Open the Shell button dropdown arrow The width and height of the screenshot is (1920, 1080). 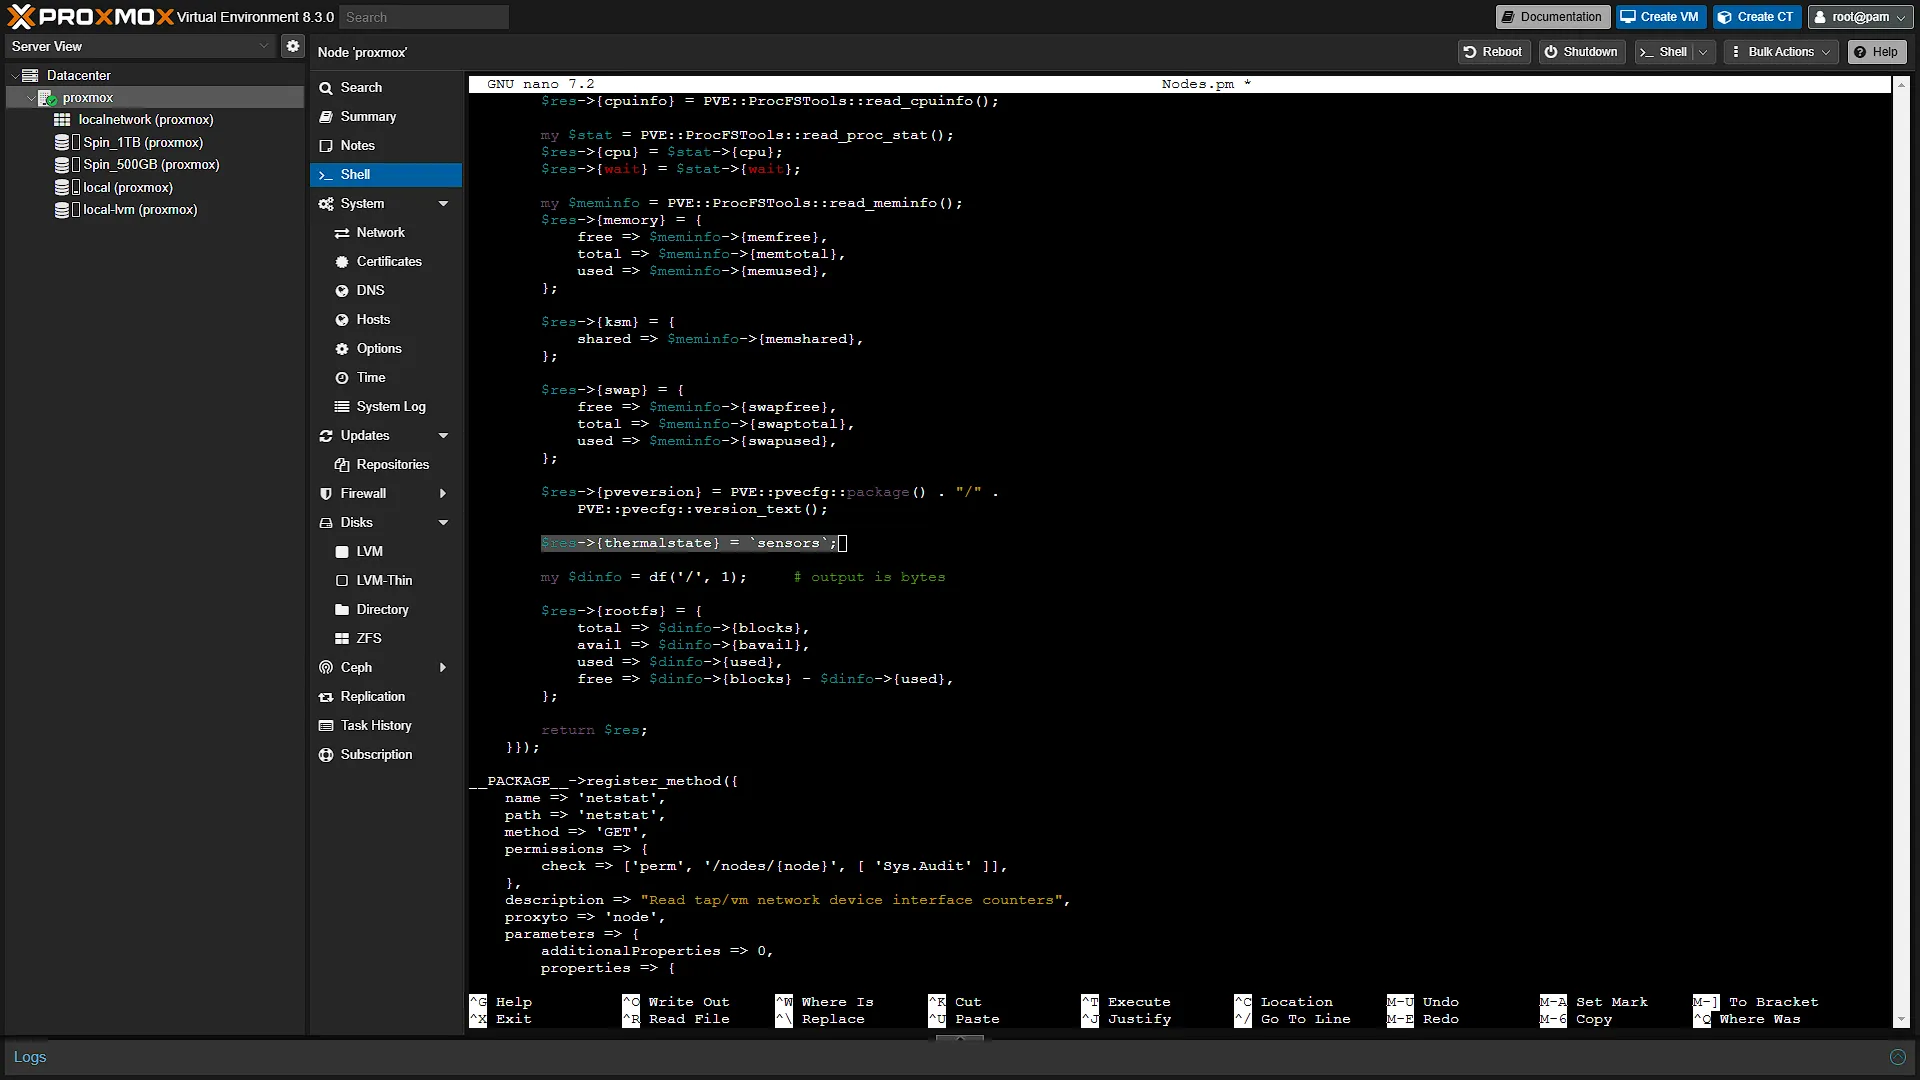coord(1703,52)
